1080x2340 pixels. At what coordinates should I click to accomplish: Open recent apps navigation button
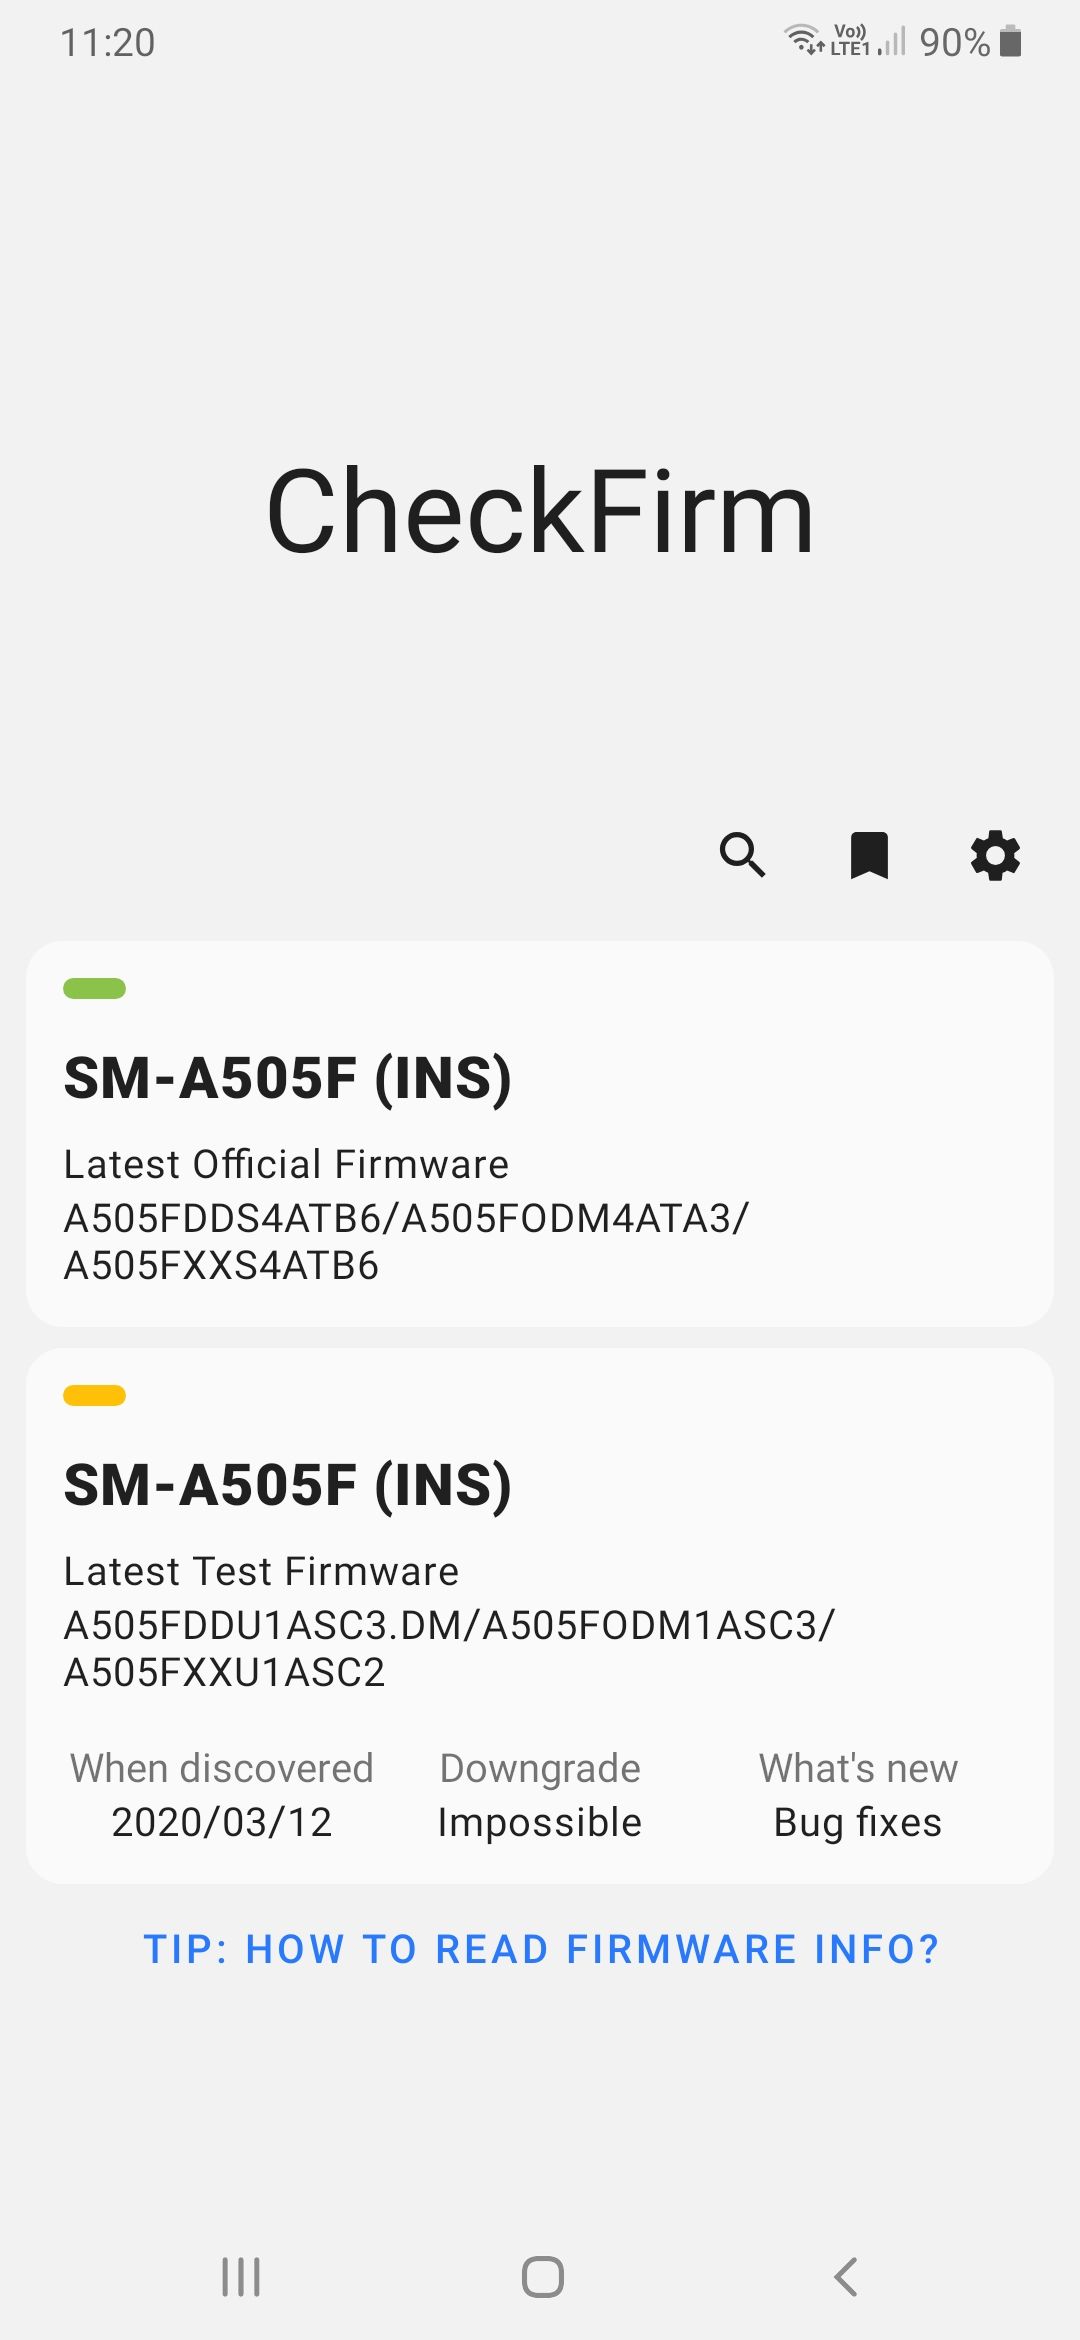[241, 2277]
